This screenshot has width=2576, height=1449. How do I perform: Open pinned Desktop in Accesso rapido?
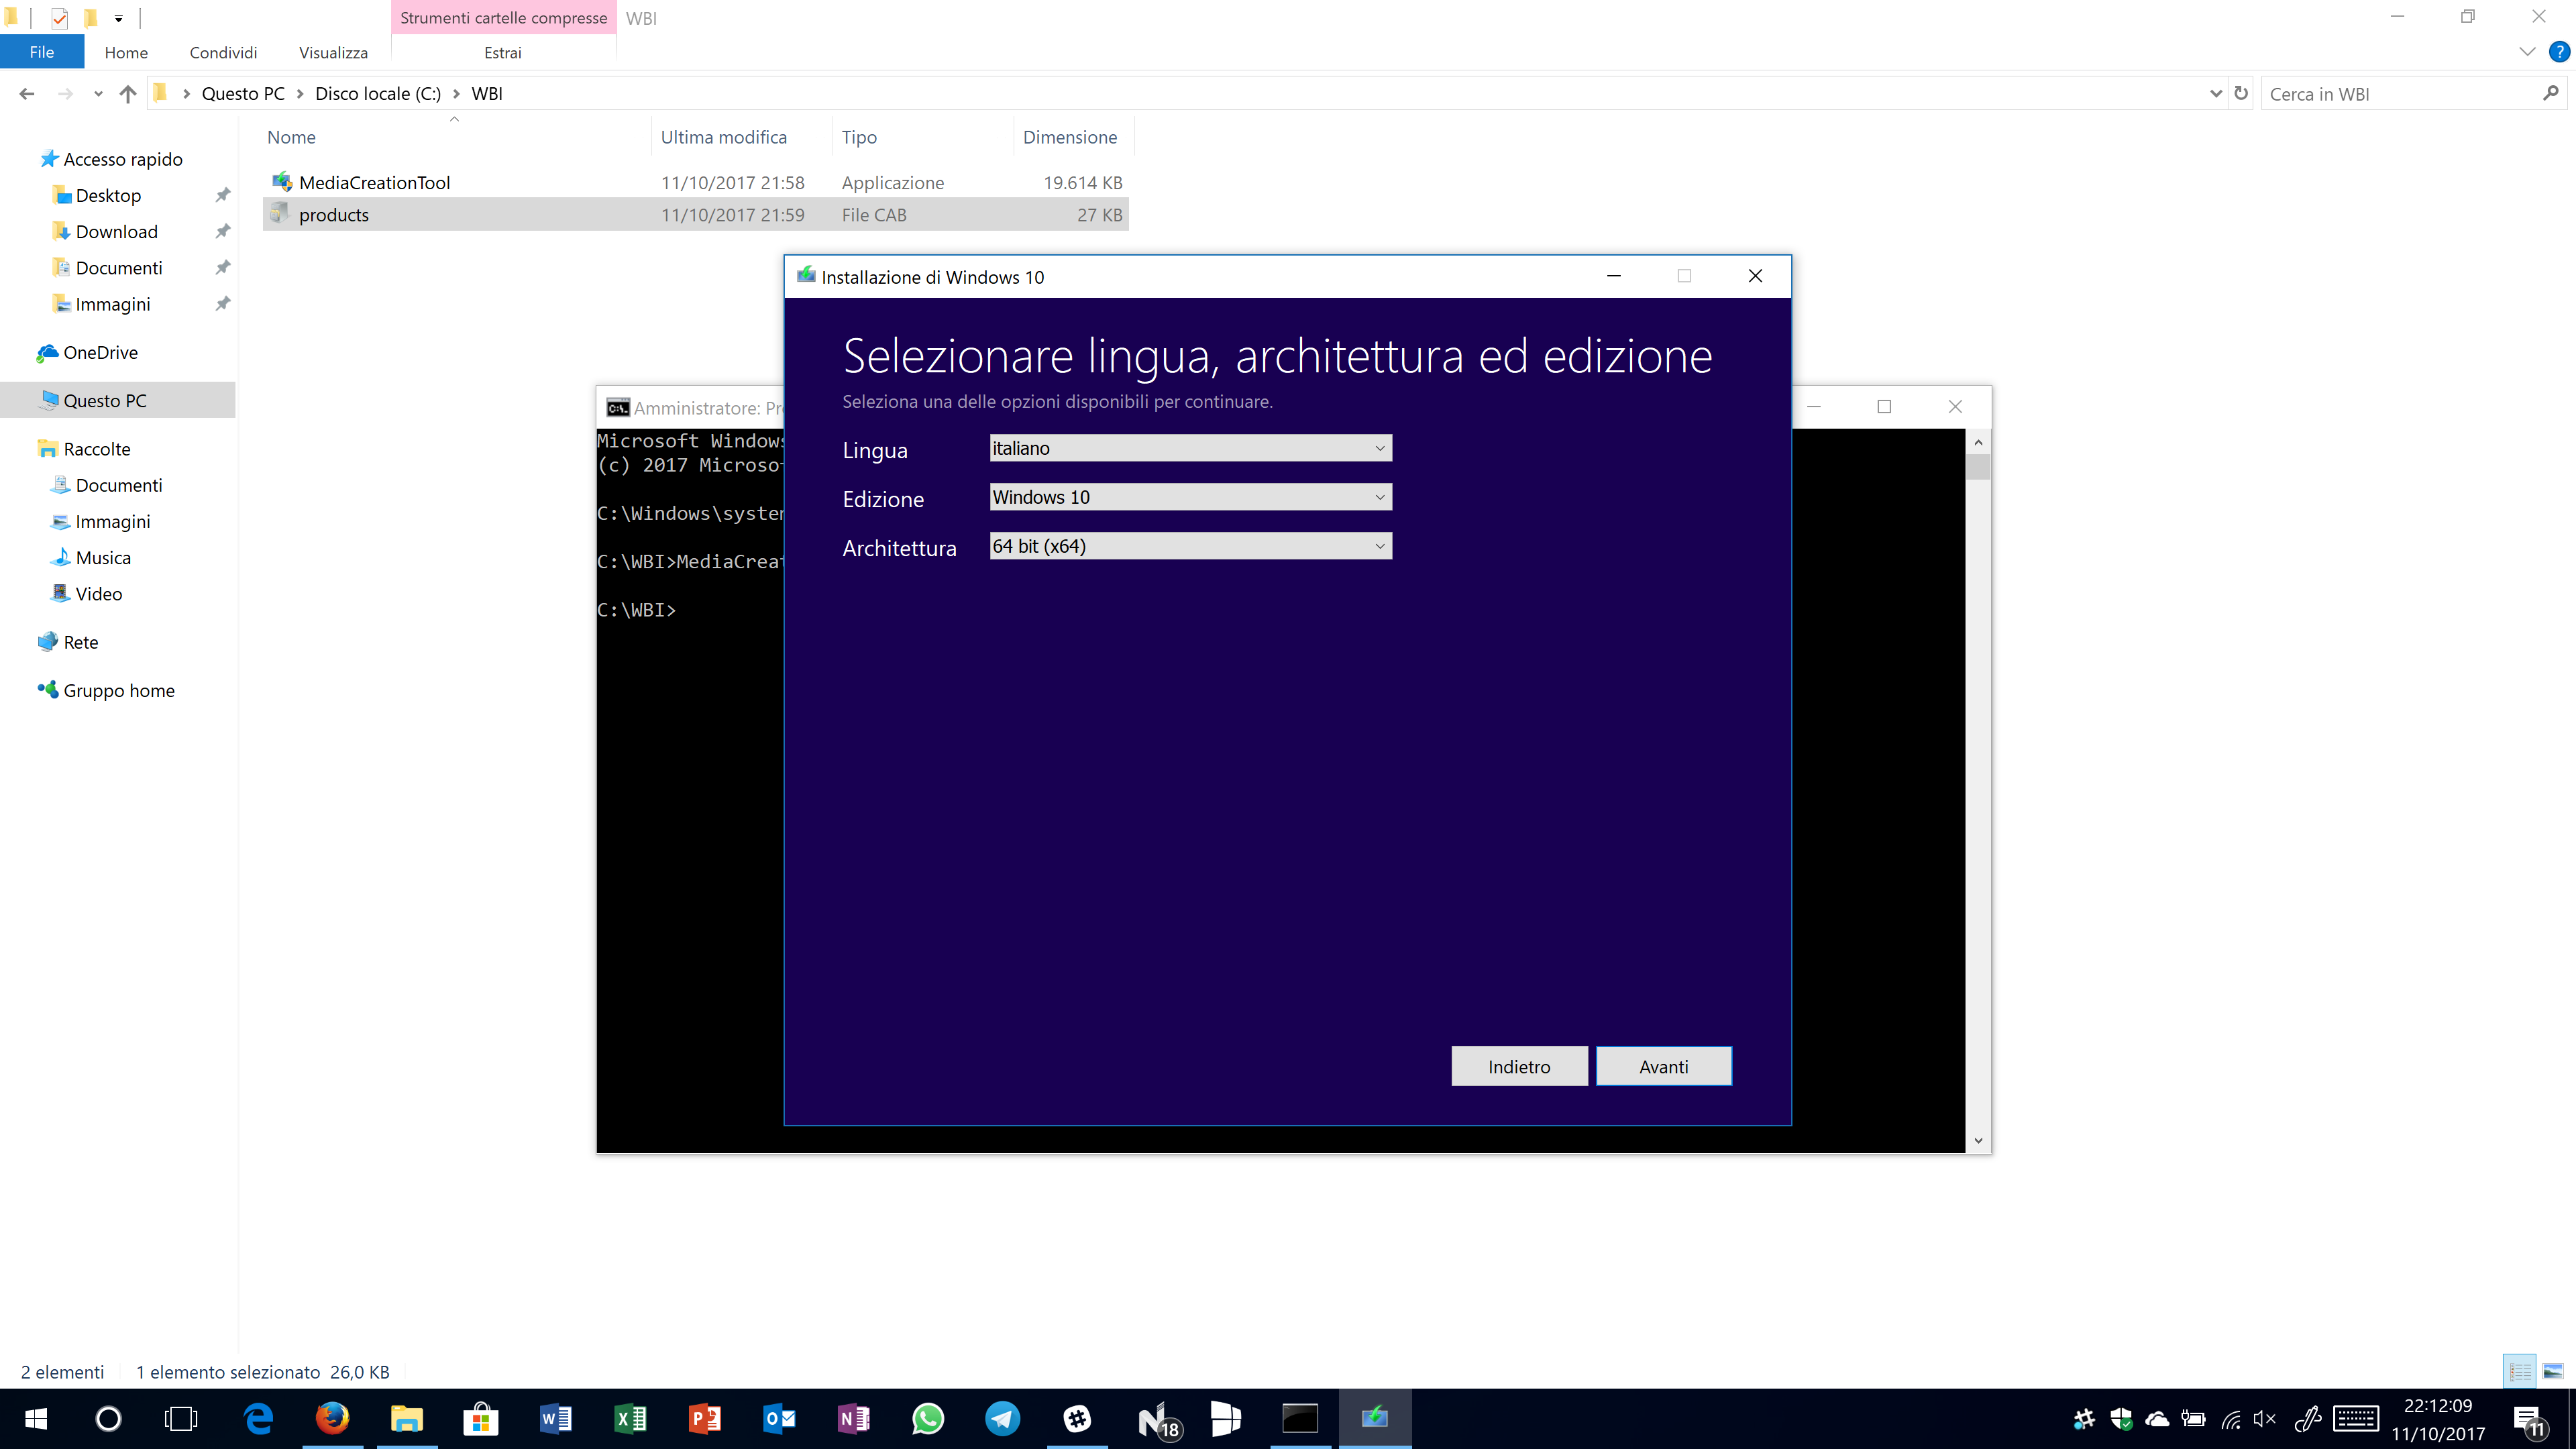97,195
